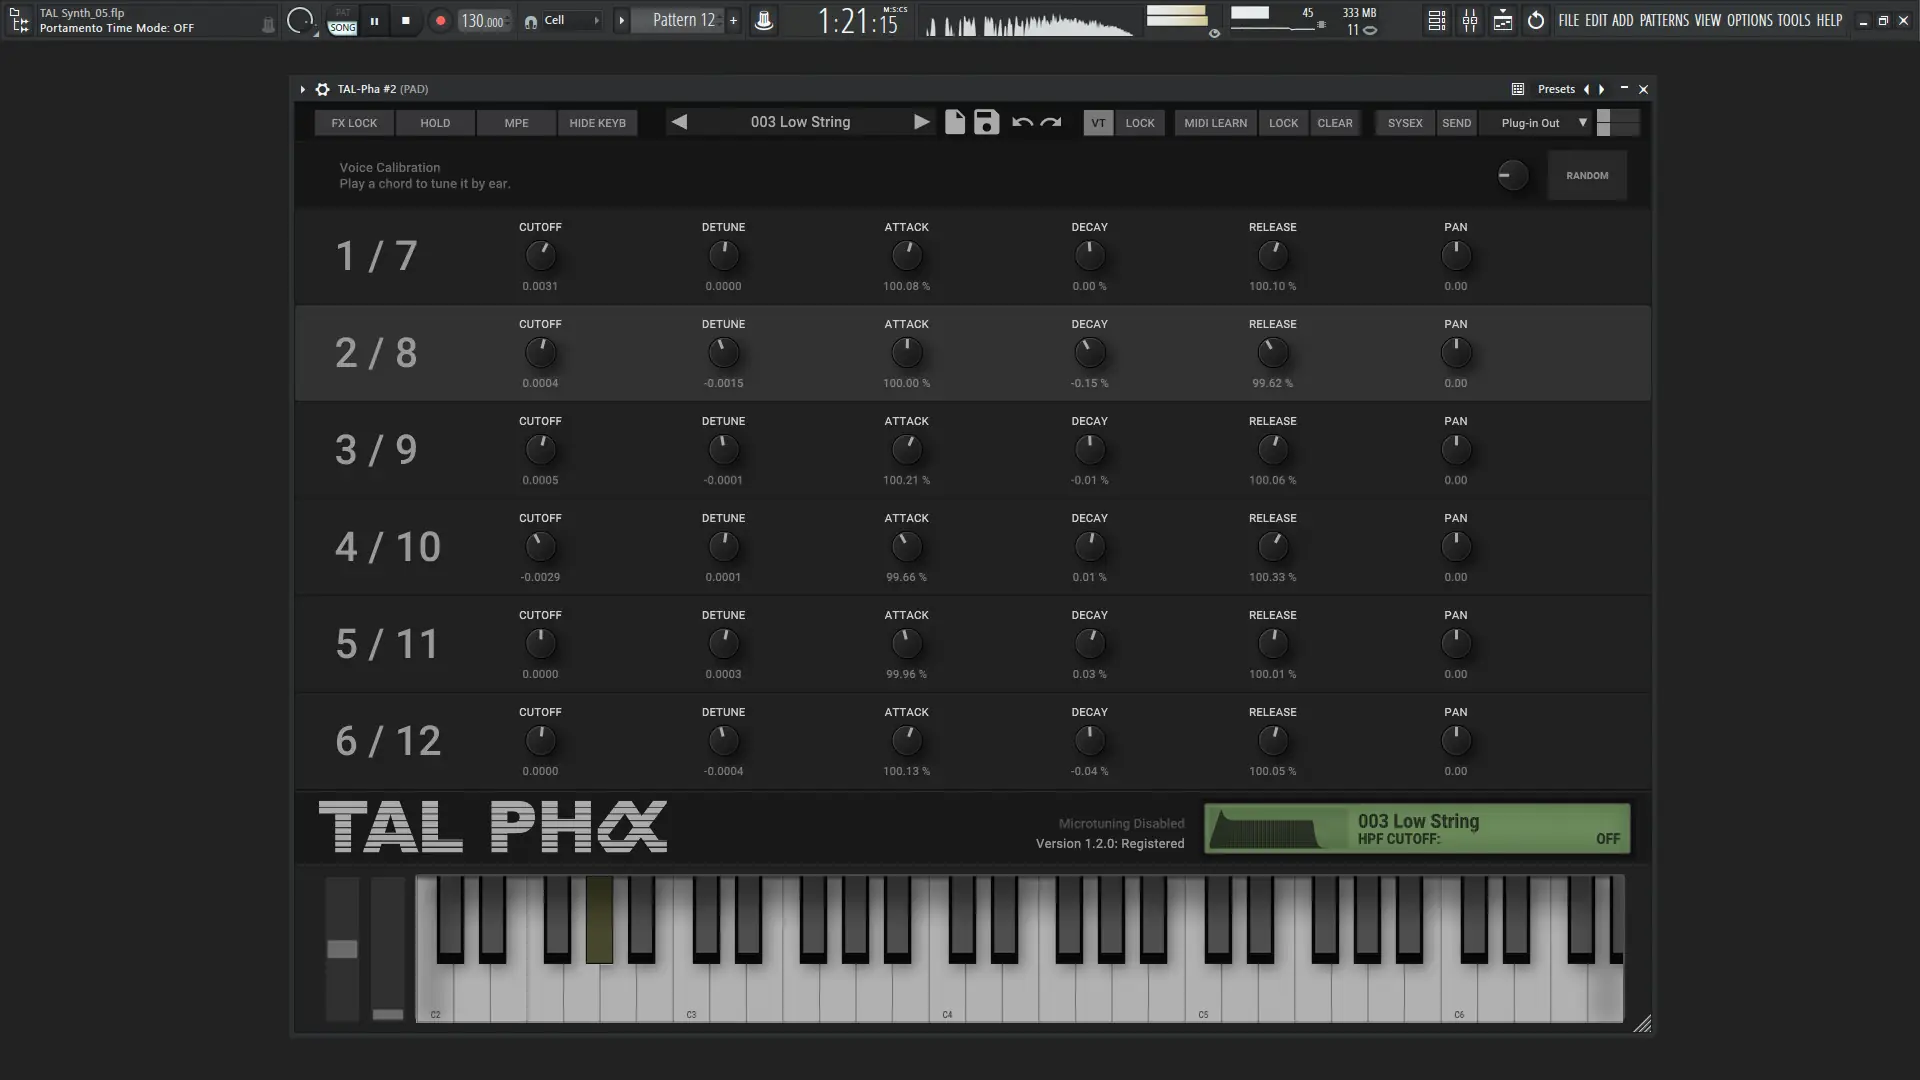Toggle the HOLD button

435,123
